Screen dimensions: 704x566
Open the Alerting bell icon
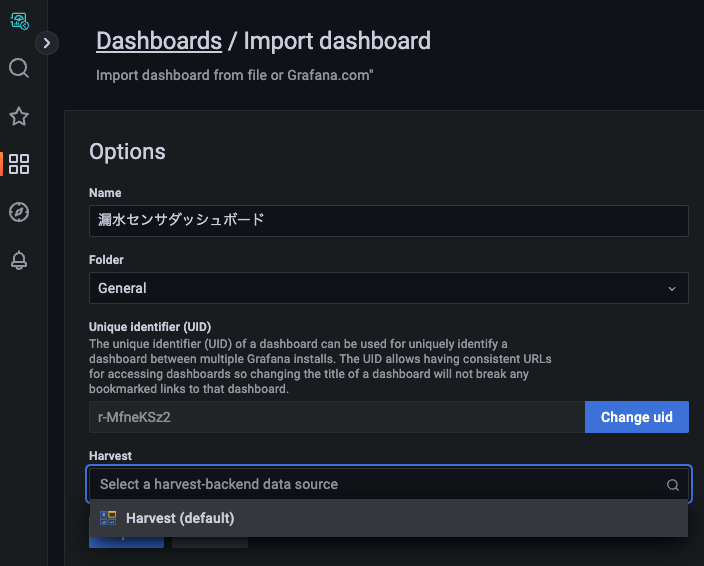coord(19,261)
